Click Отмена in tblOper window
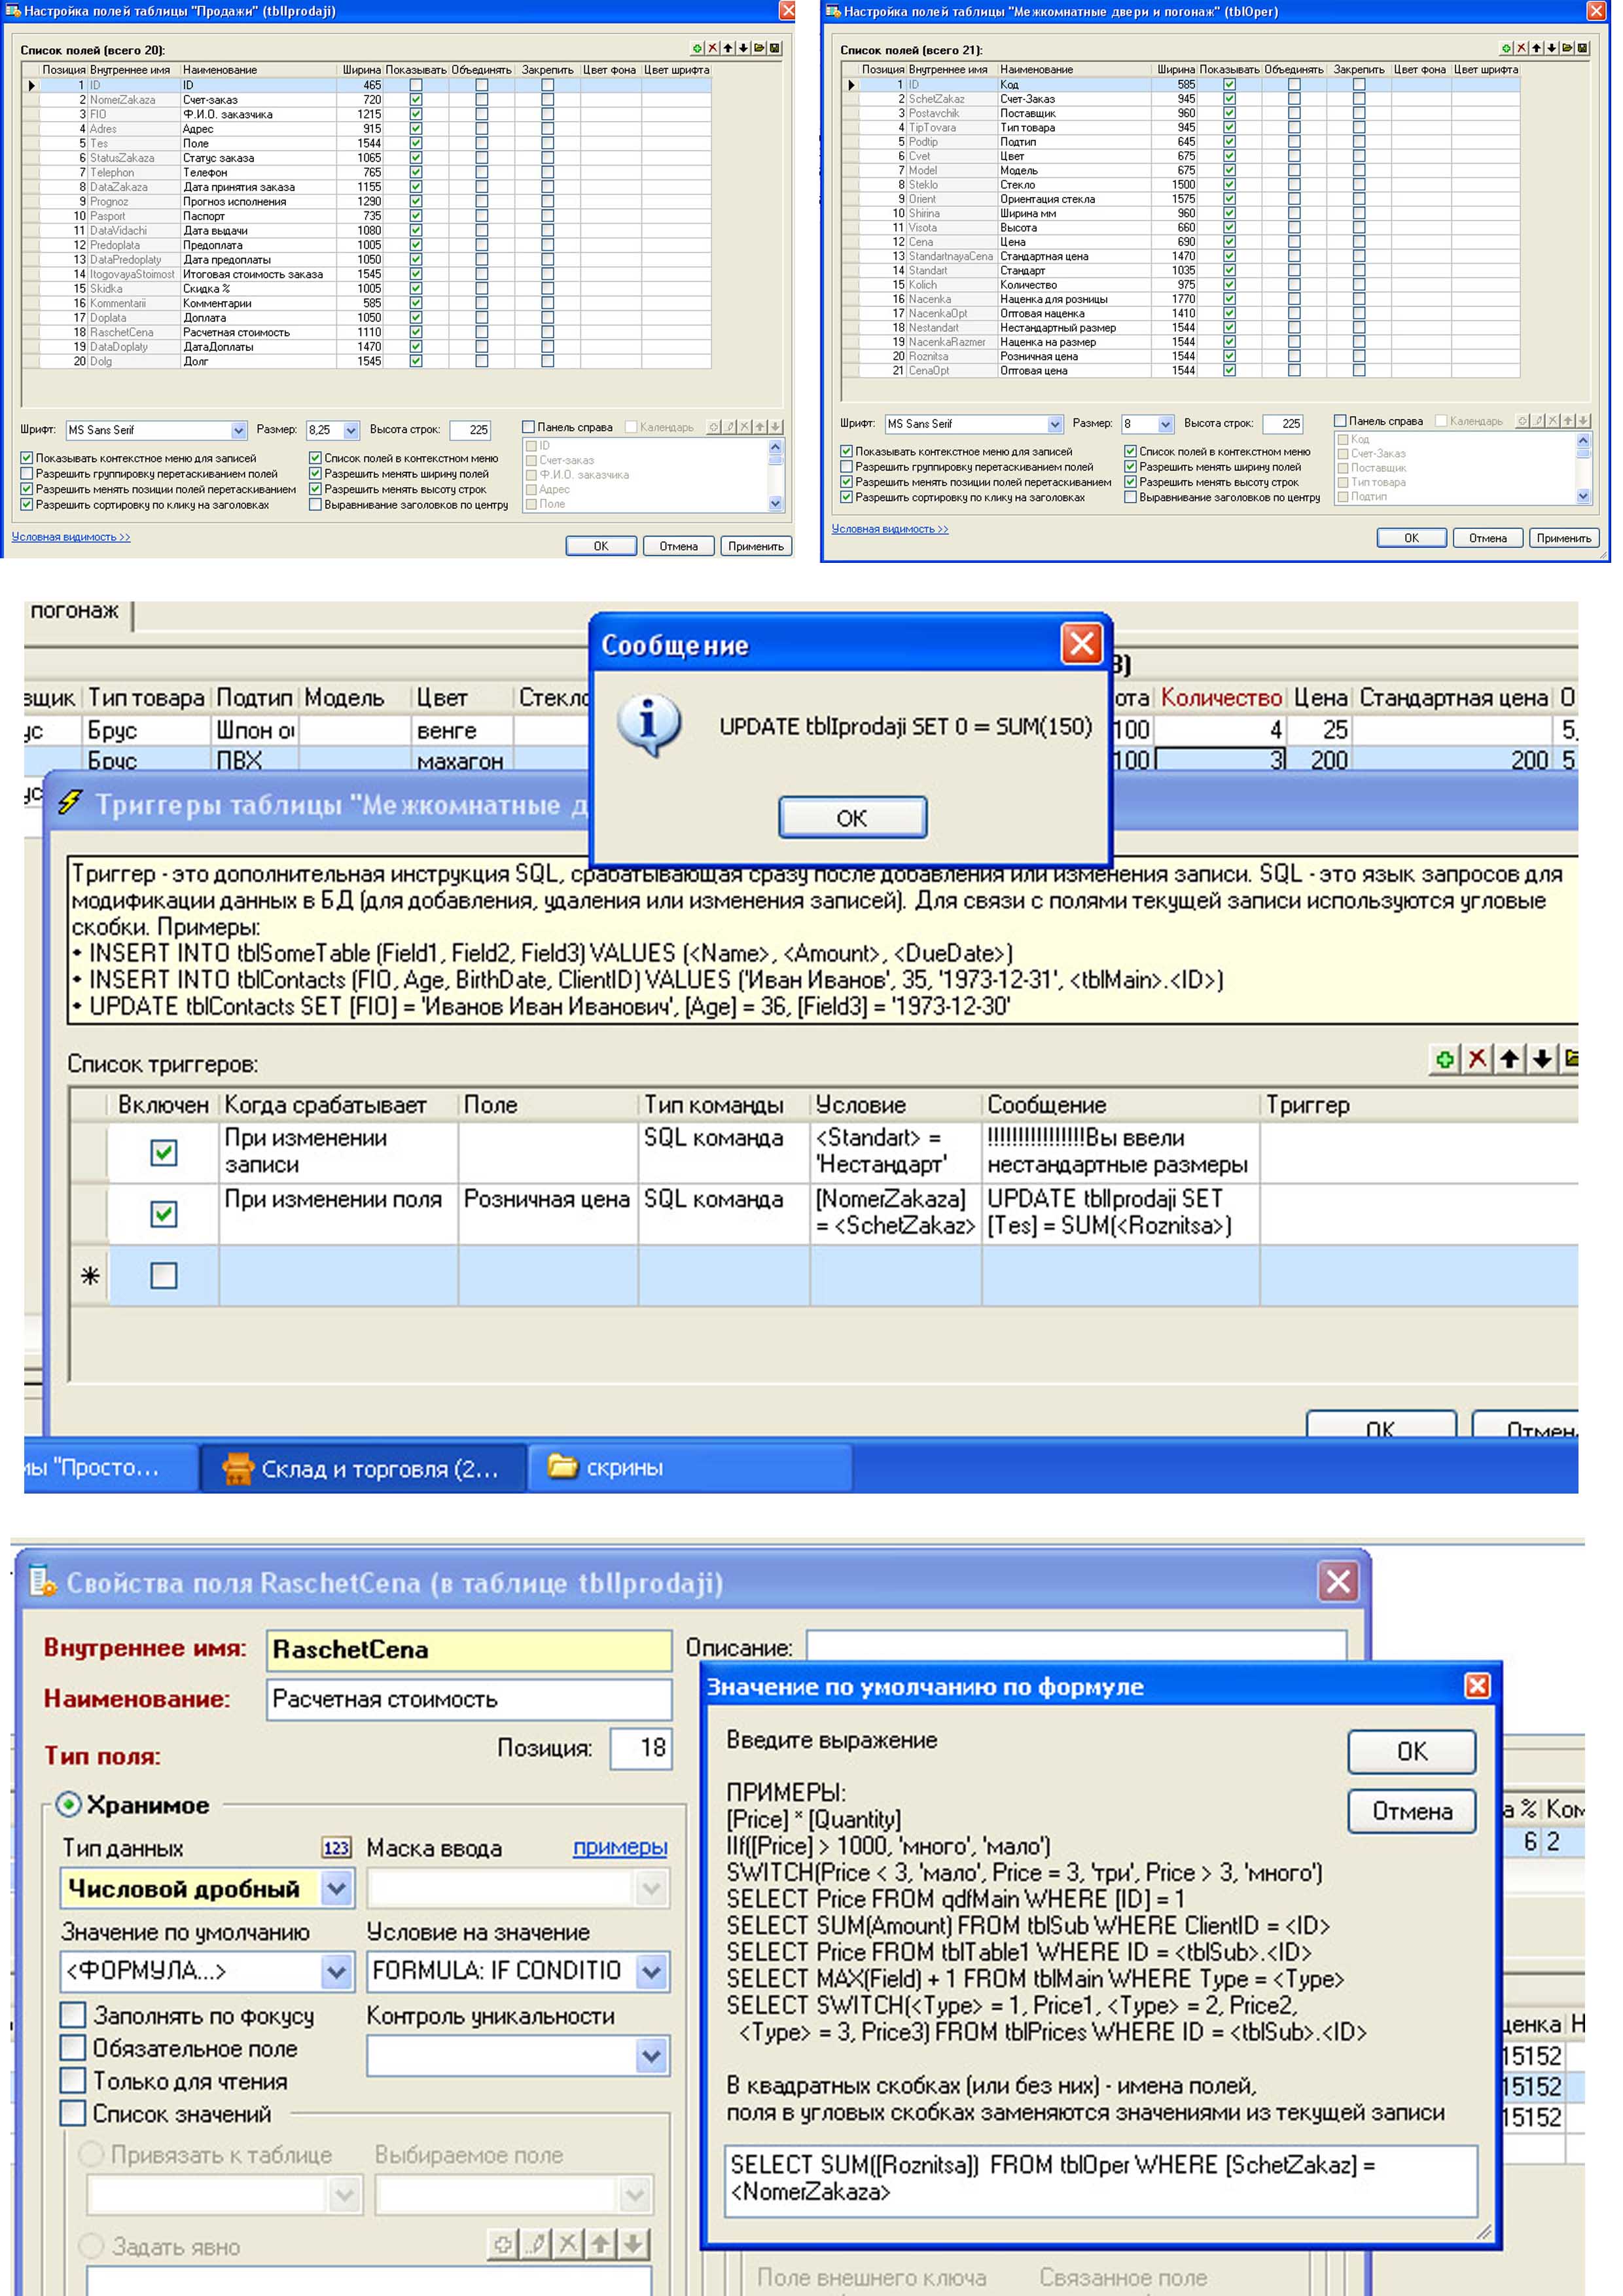The image size is (1623, 2296). 1487,538
